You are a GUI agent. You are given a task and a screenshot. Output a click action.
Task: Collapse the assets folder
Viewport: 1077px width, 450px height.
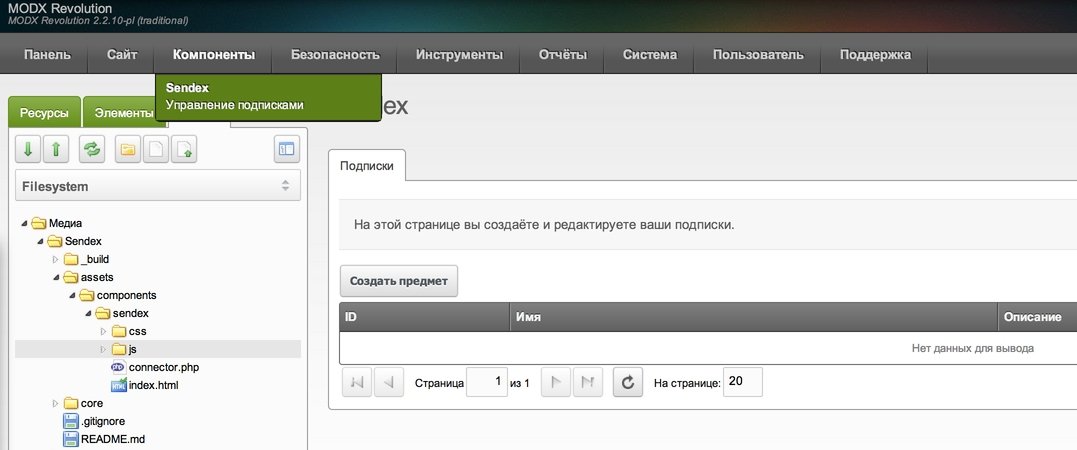56,277
